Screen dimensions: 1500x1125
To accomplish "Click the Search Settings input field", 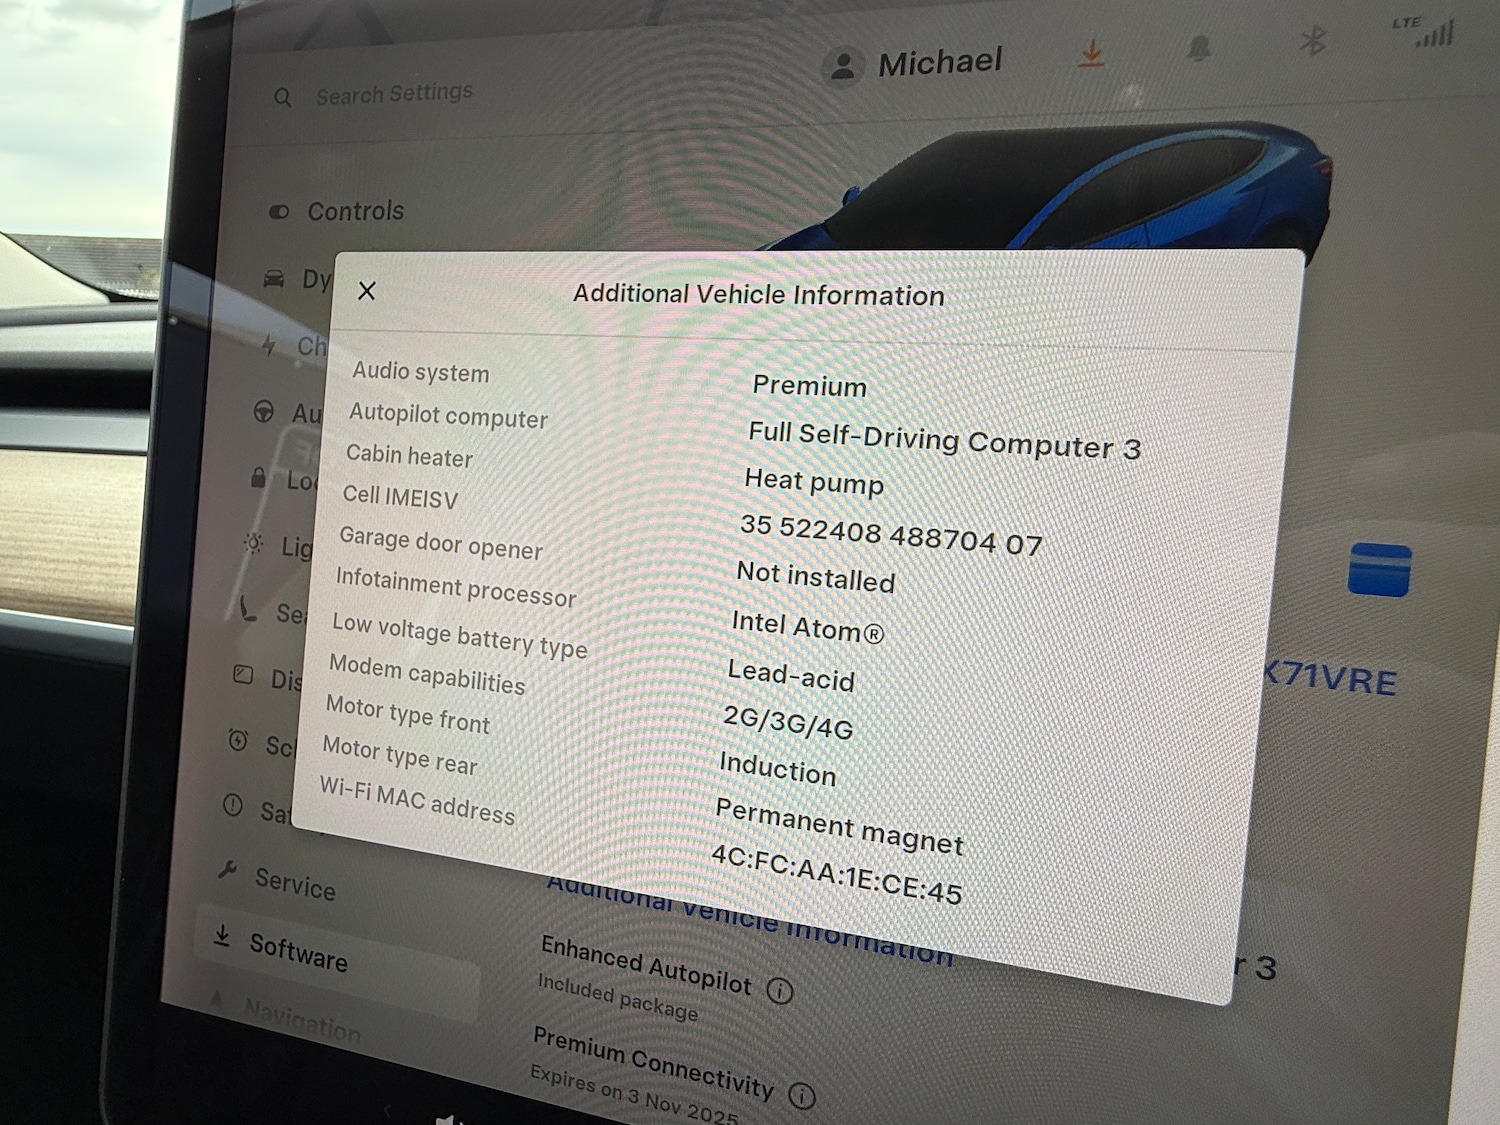I will click(395, 92).
